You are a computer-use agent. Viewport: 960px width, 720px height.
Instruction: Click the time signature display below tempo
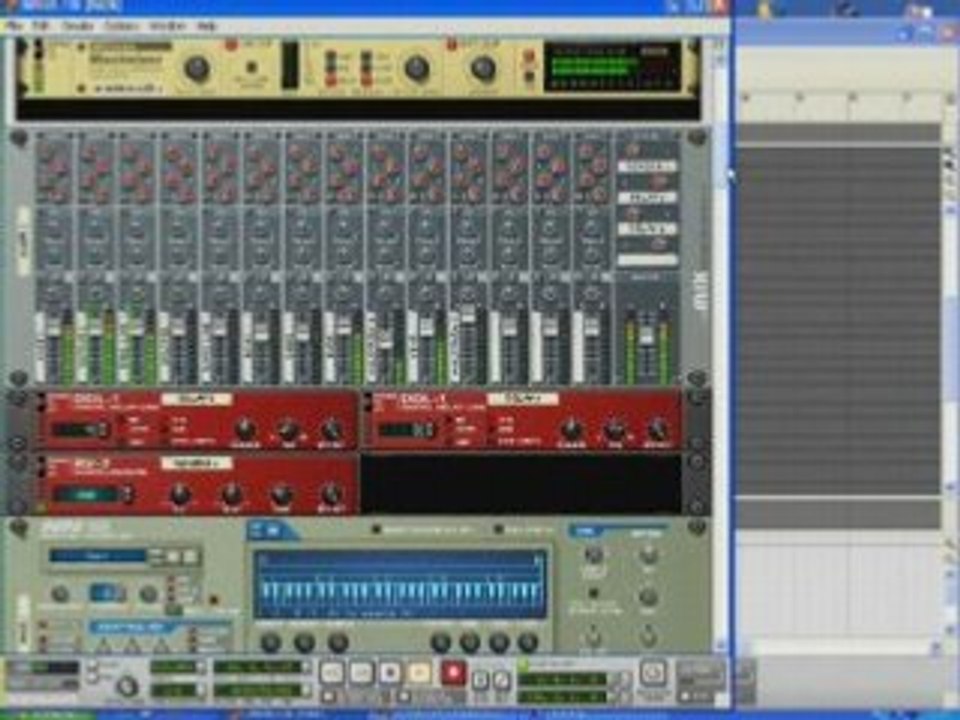click(x=175, y=691)
